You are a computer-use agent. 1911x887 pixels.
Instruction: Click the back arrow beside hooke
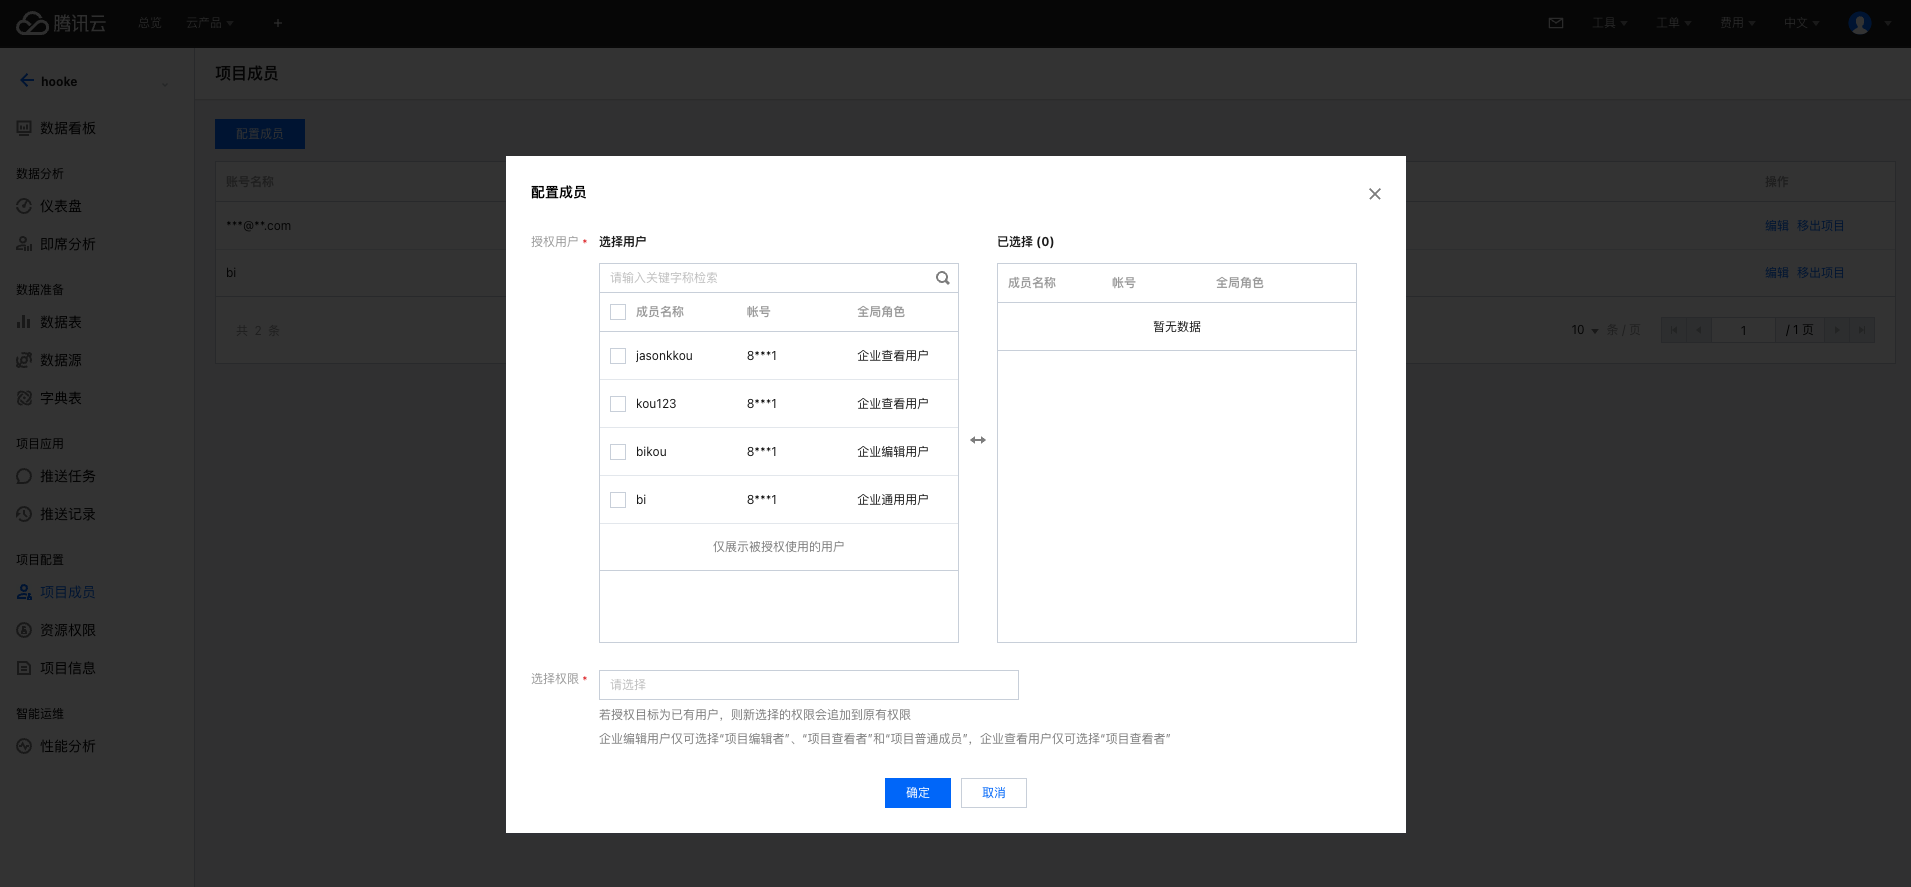(x=27, y=81)
